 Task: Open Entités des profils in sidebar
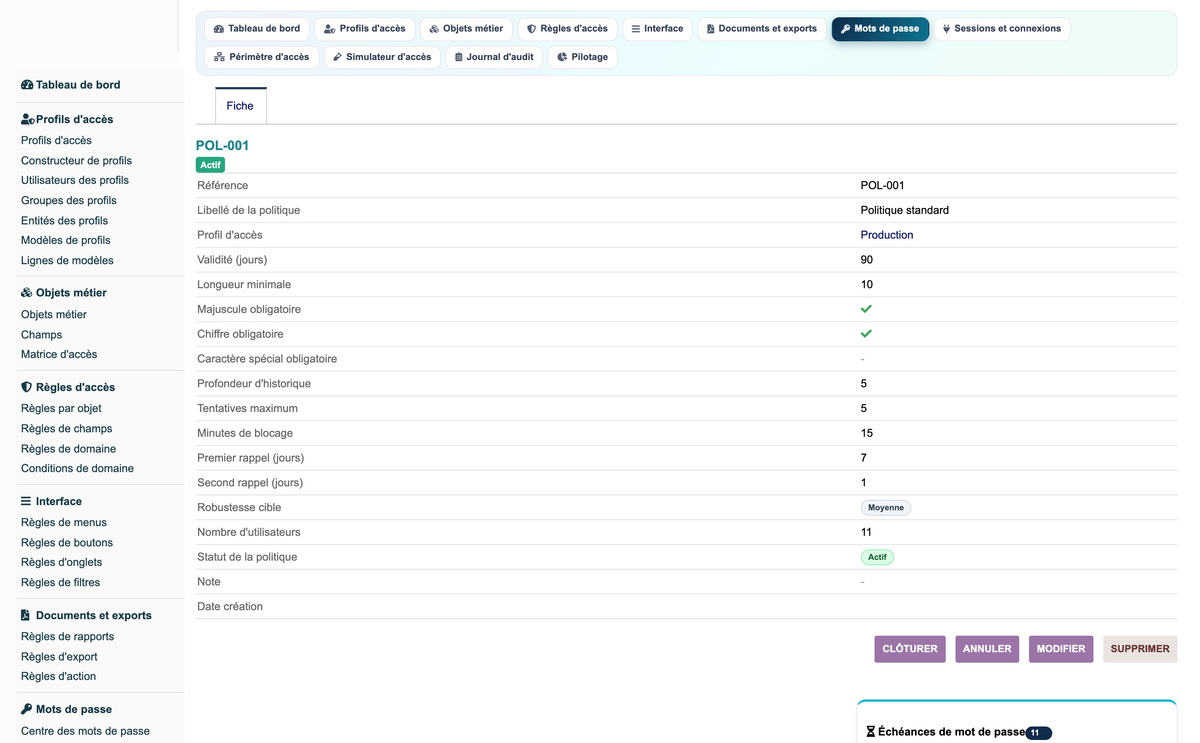(x=64, y=221)
